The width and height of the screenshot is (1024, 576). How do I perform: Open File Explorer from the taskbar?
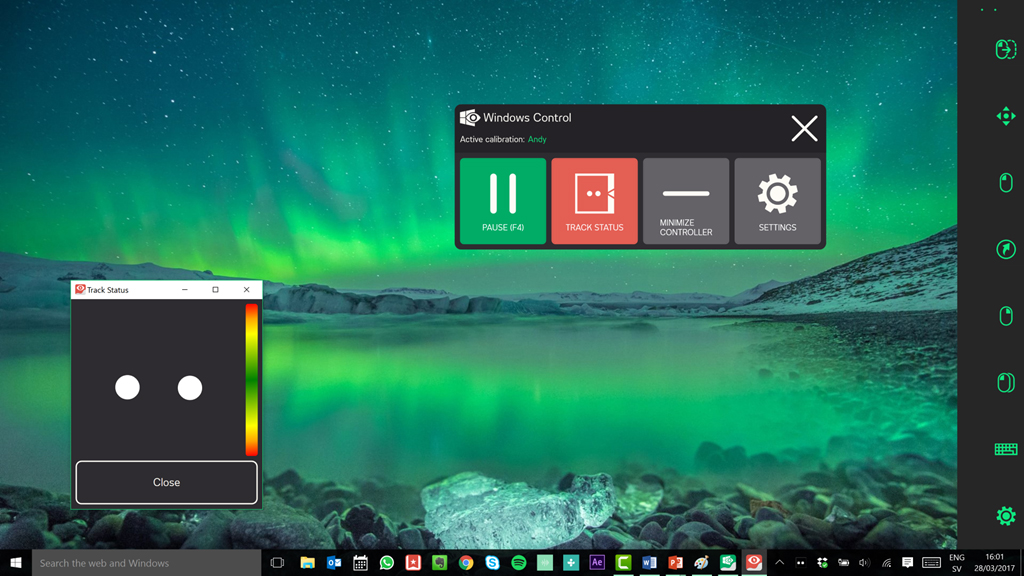(x=307, y=562)
